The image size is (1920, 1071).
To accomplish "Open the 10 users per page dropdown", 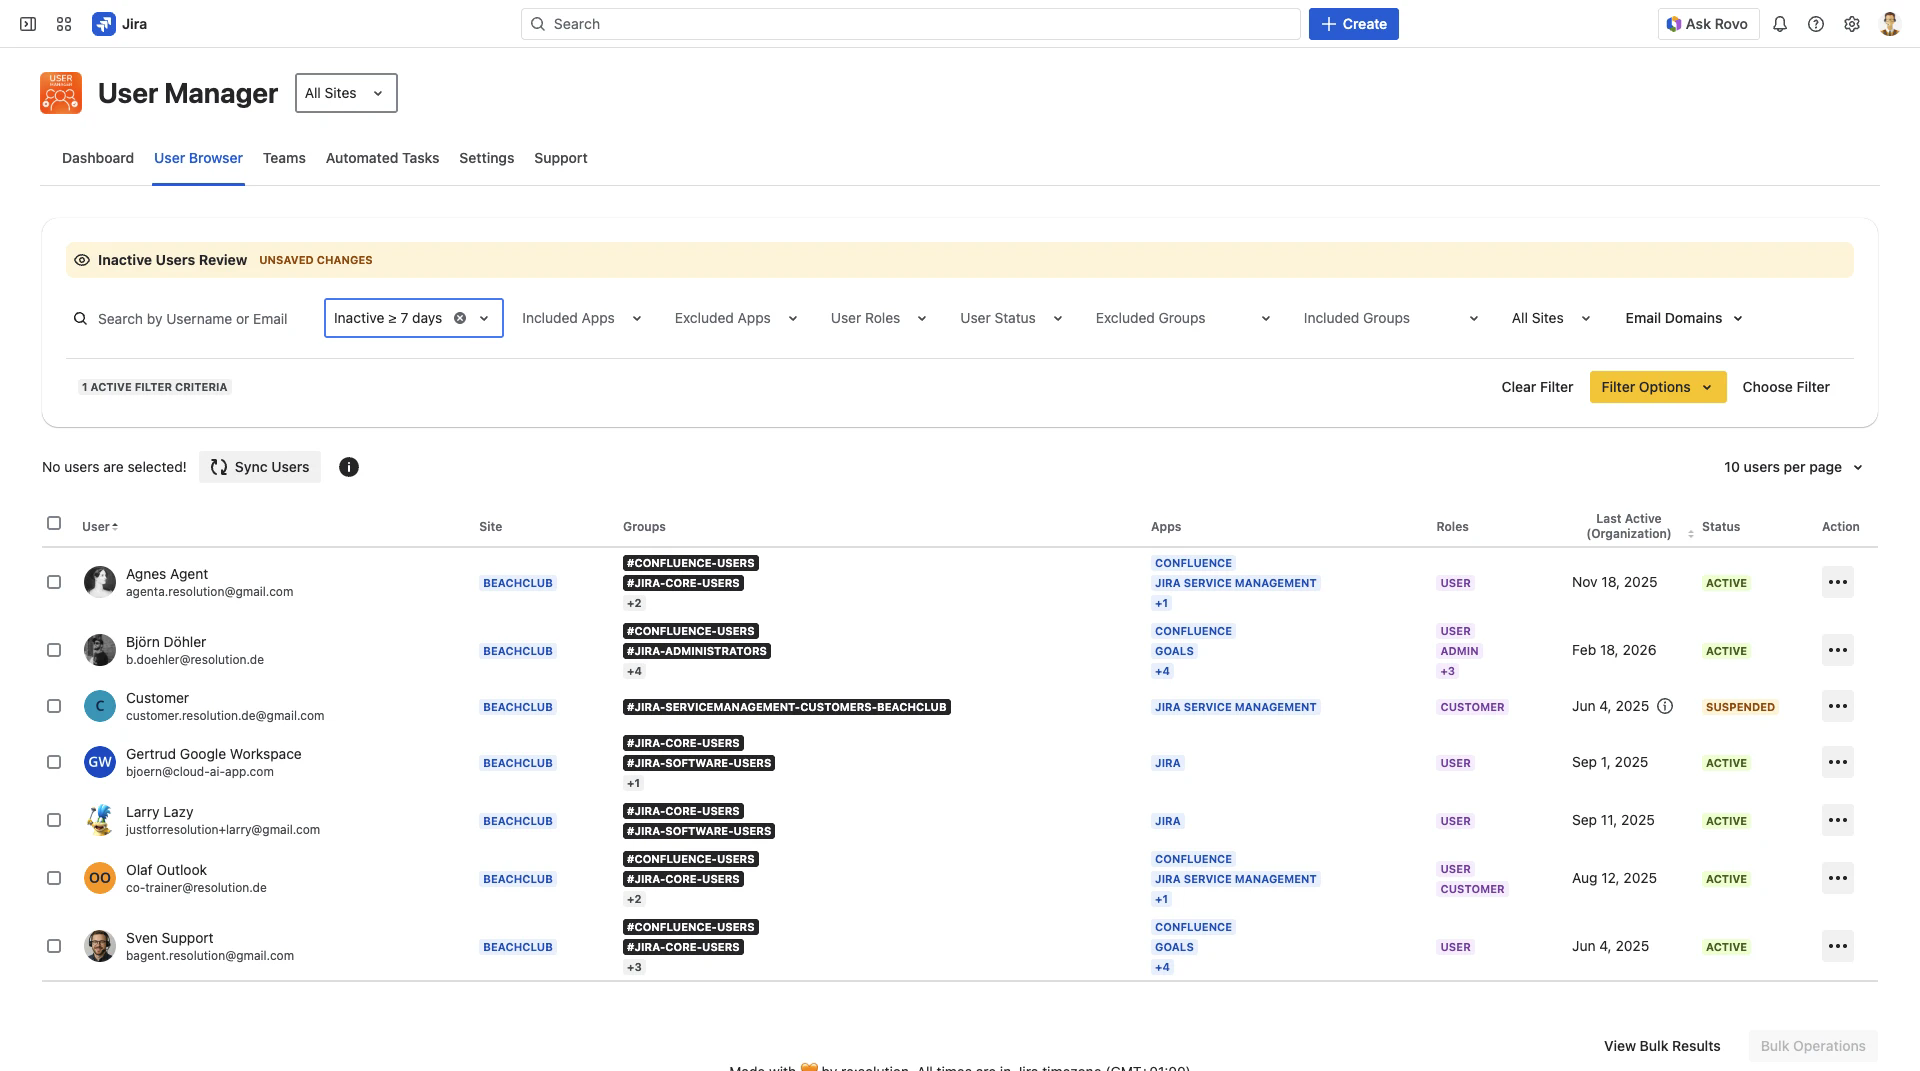I will click(1792, 467).
